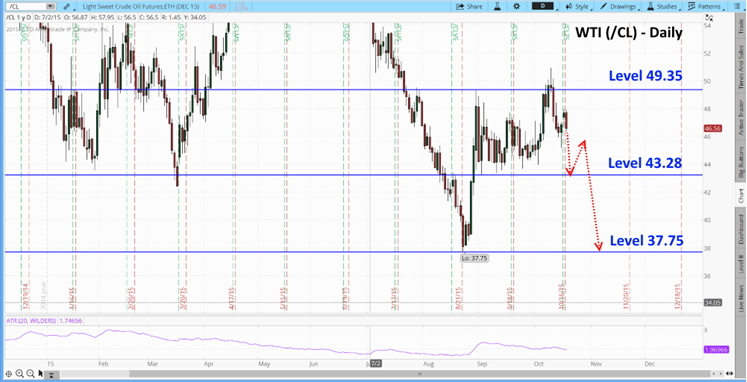
Task: Open the Style menu
Action: point(578,7)
